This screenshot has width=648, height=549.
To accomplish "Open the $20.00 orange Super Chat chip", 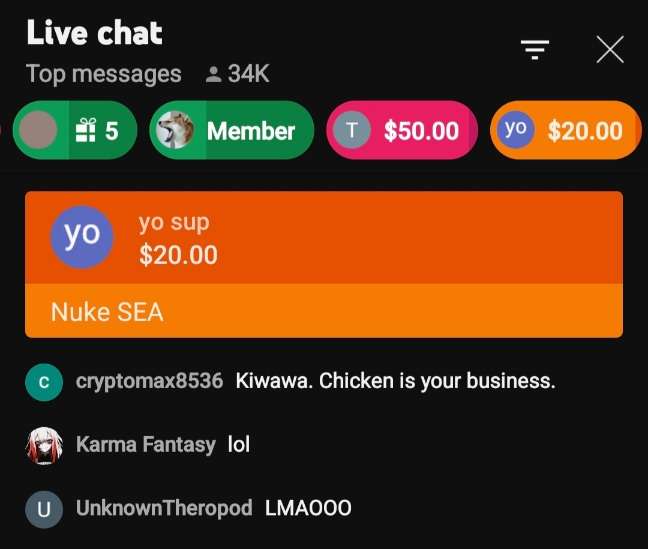I will pos(565,130).
